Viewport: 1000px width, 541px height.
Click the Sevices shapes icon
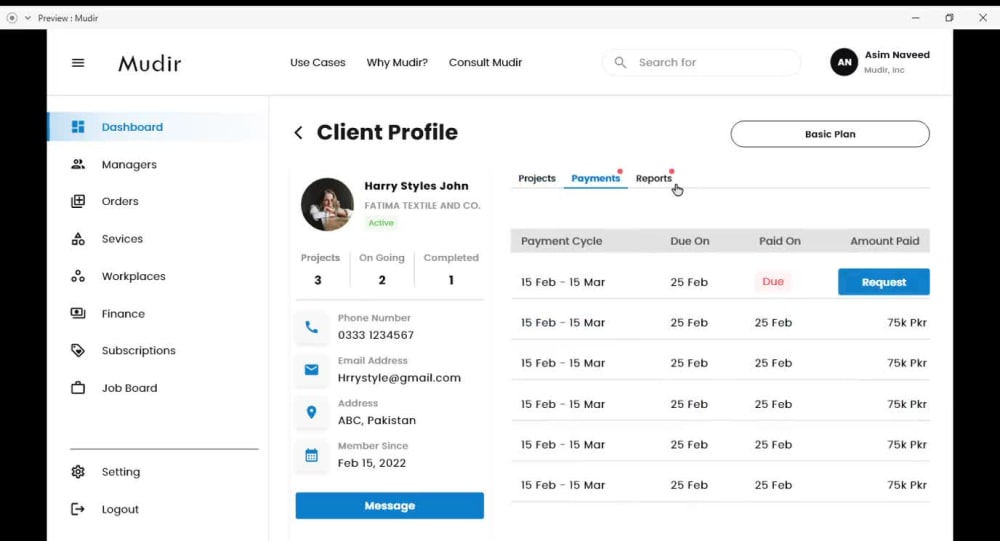point(78,239)
